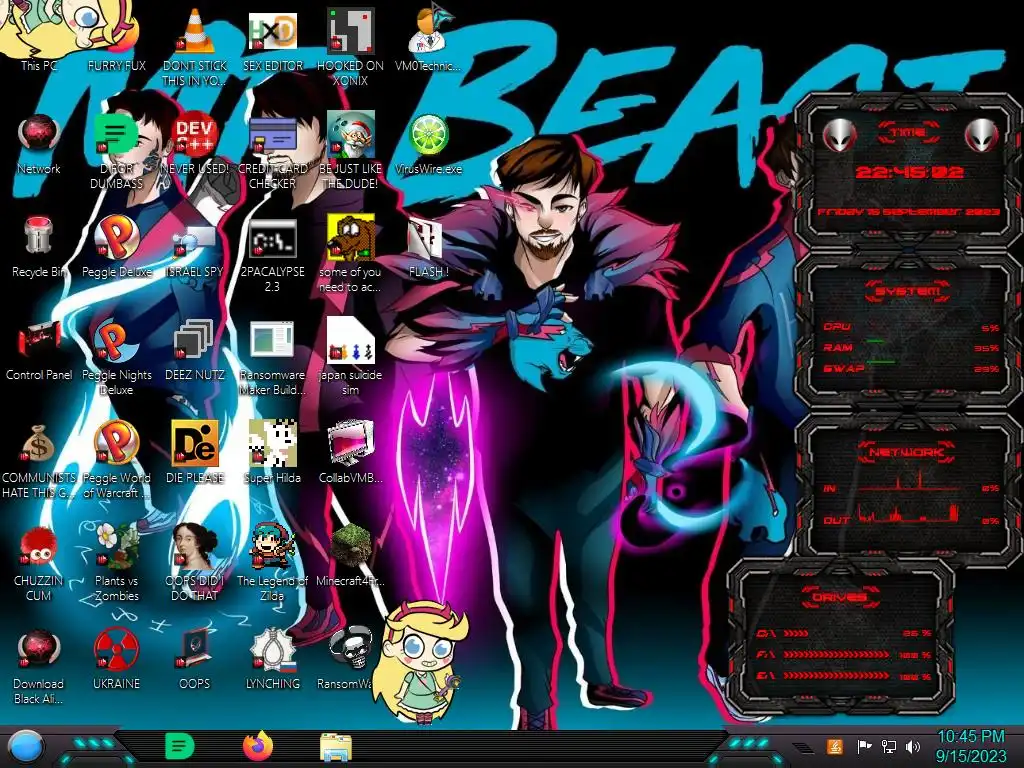Select Download Black Ali shortcut

pos(39,648)
